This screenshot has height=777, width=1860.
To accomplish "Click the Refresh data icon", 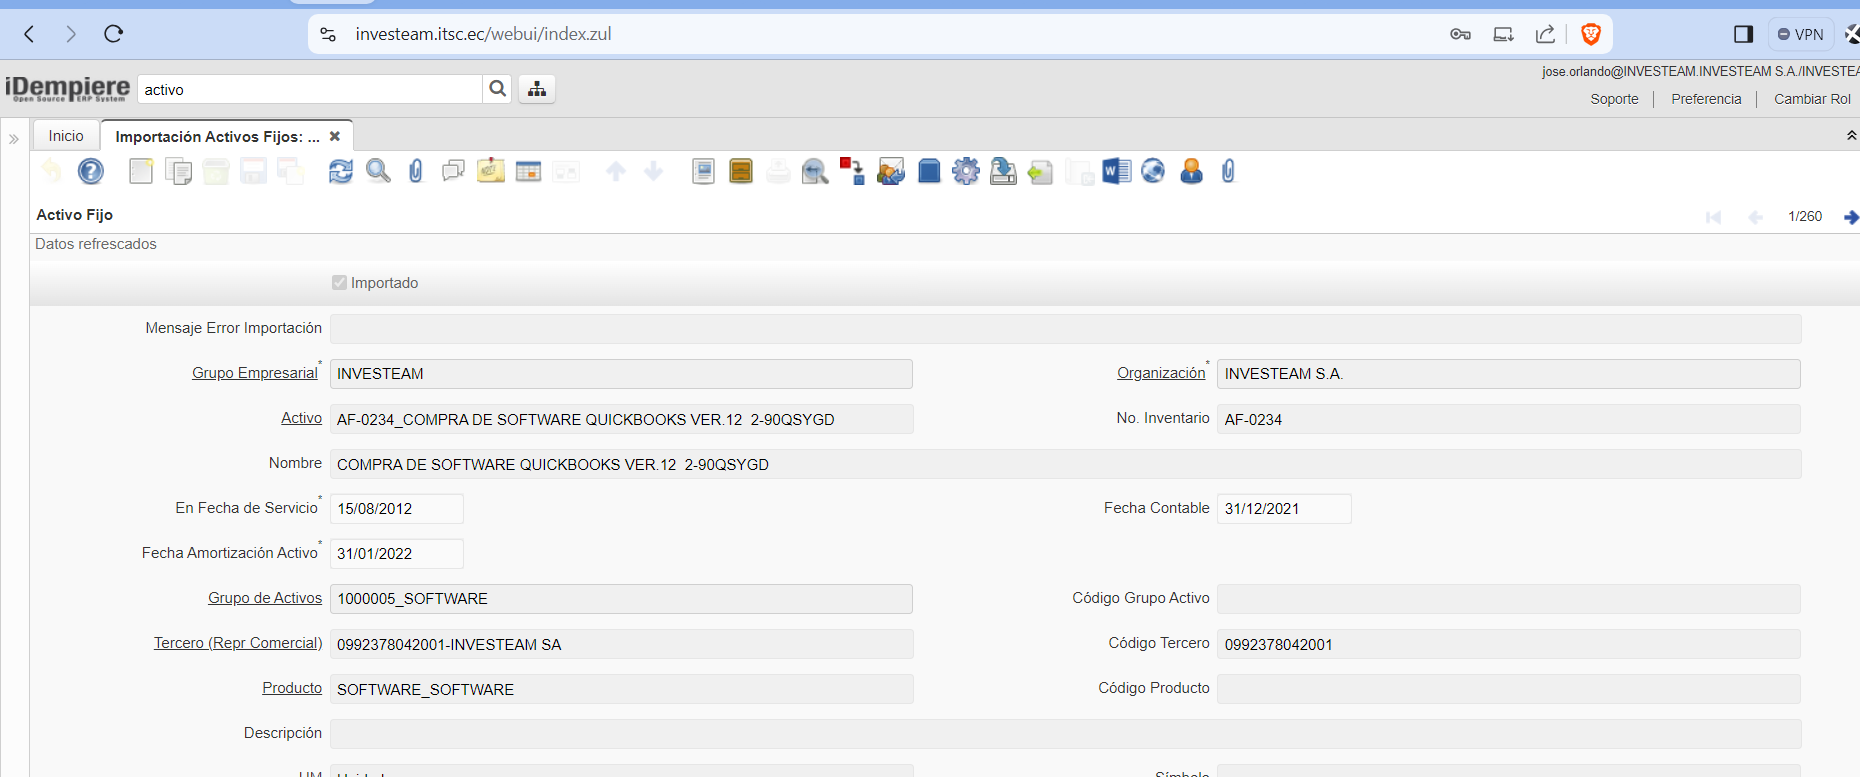I will tap(341, 172).
